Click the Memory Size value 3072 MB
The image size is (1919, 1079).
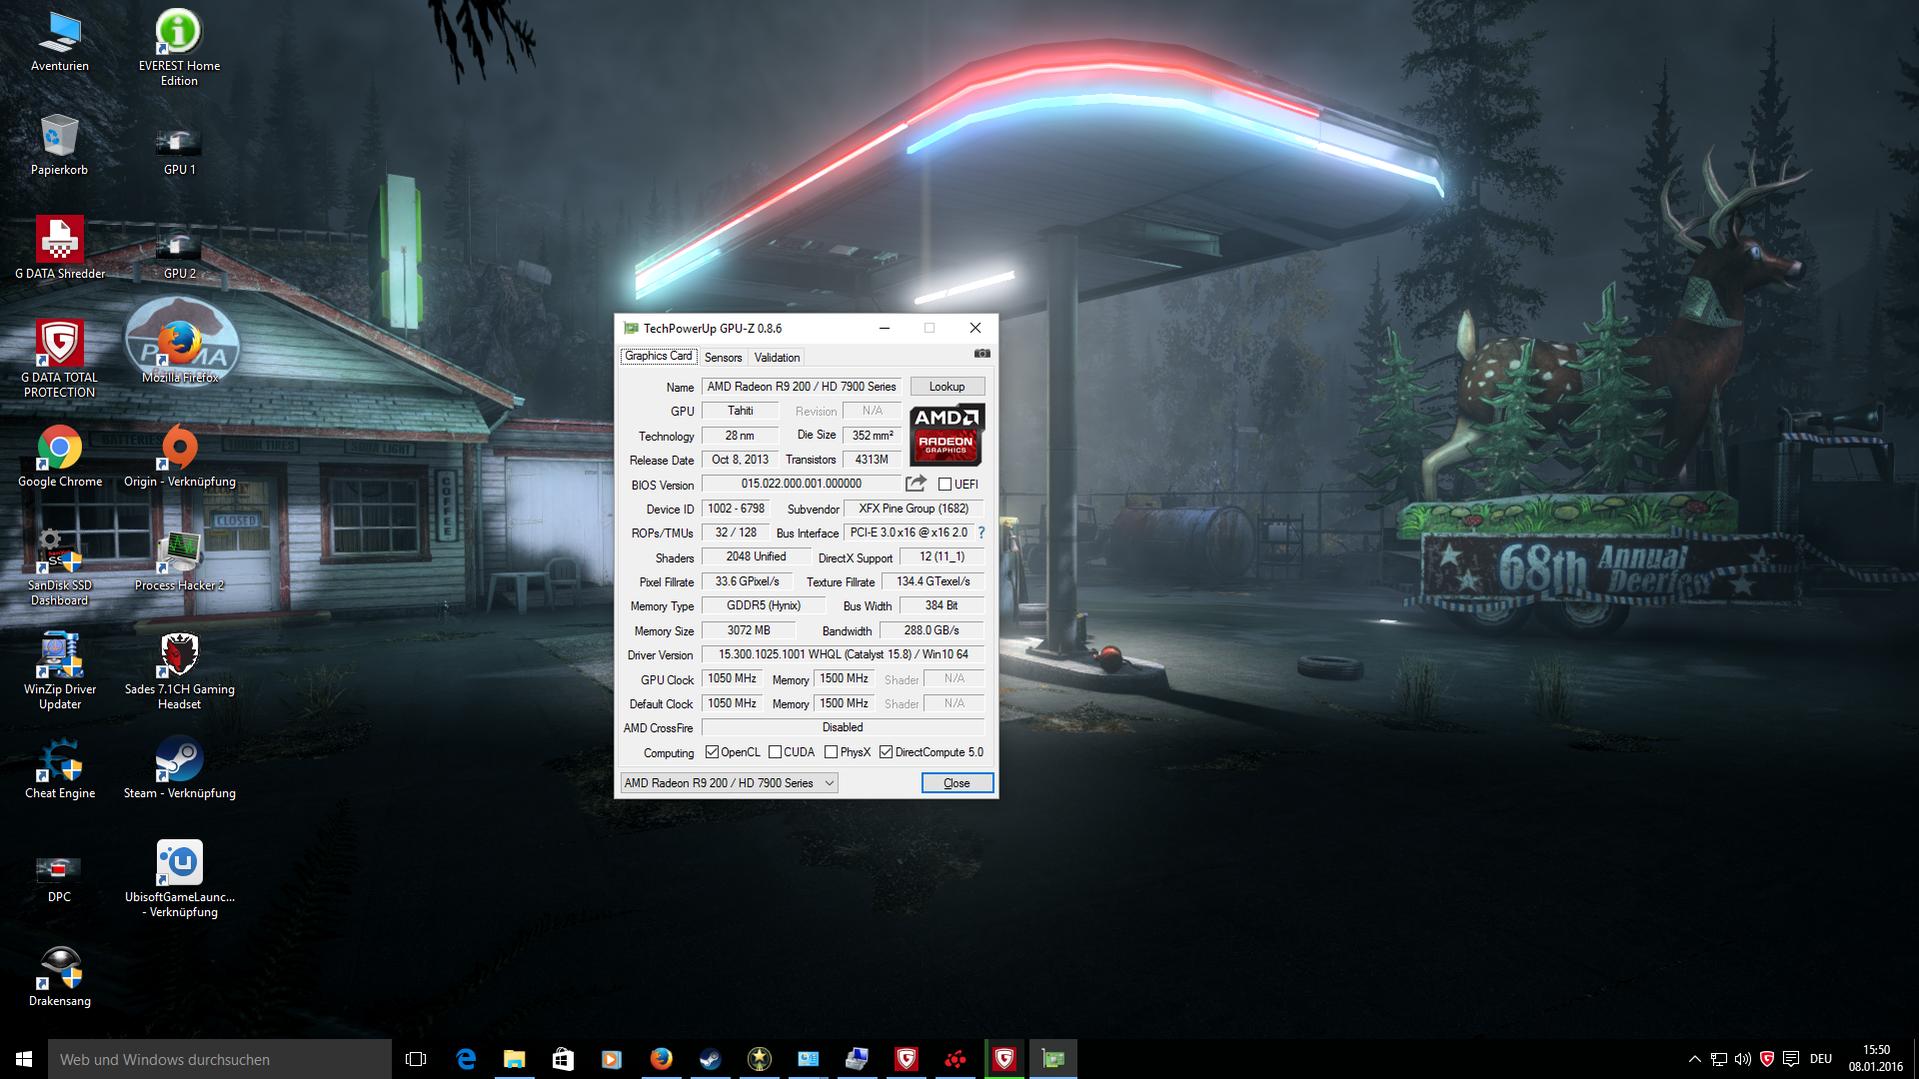748,631
